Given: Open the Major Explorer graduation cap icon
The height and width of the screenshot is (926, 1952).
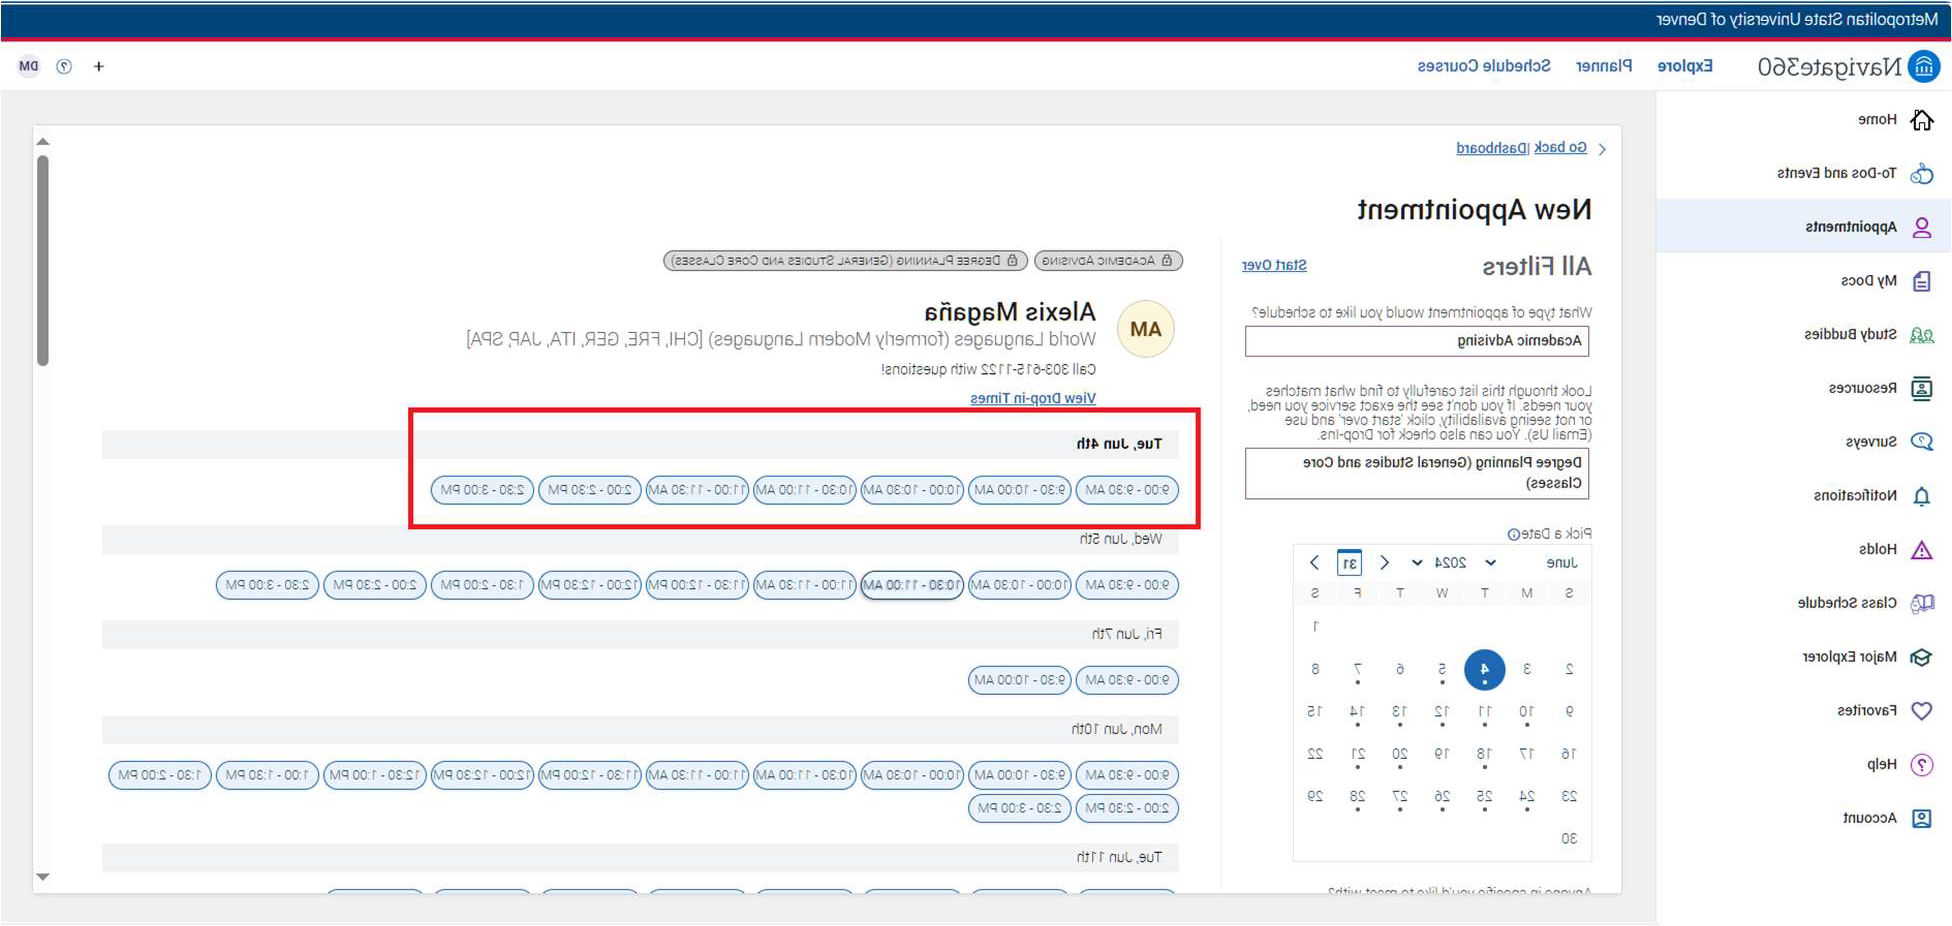Looking at the screenshot, I should [1922, 657].
